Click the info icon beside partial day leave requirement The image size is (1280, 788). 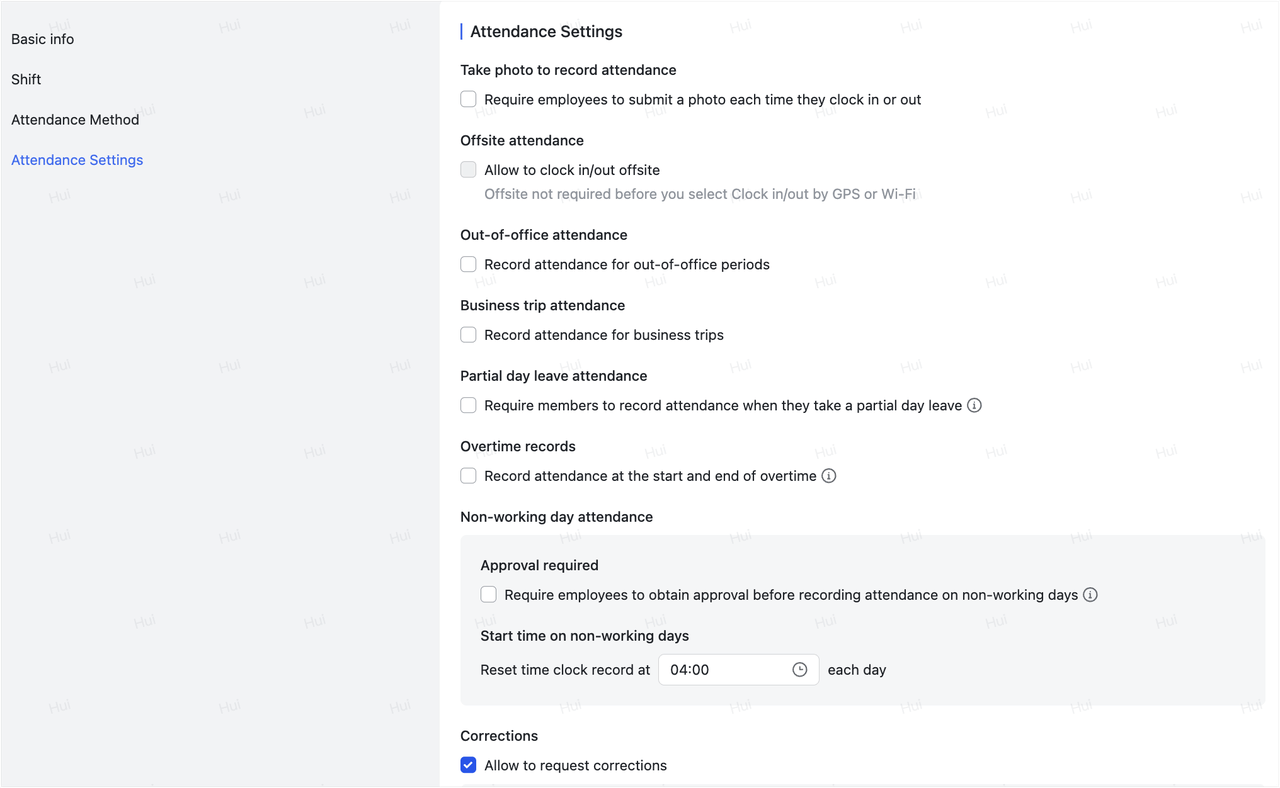pyautogui.click(x=974, y=405)
